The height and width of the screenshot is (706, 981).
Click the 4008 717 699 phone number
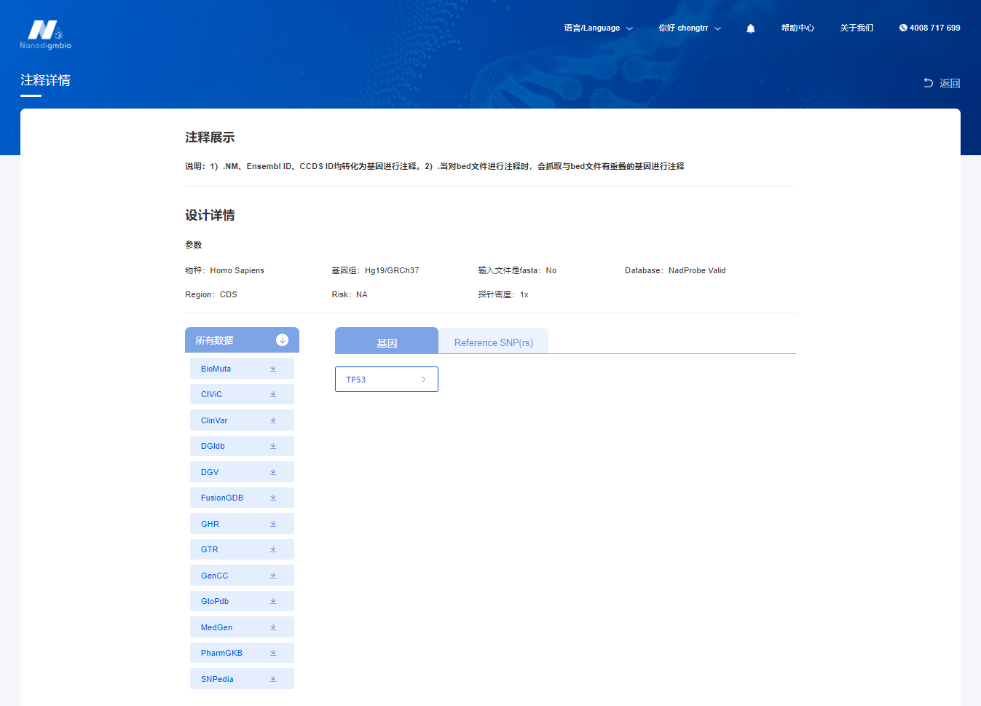929,28
